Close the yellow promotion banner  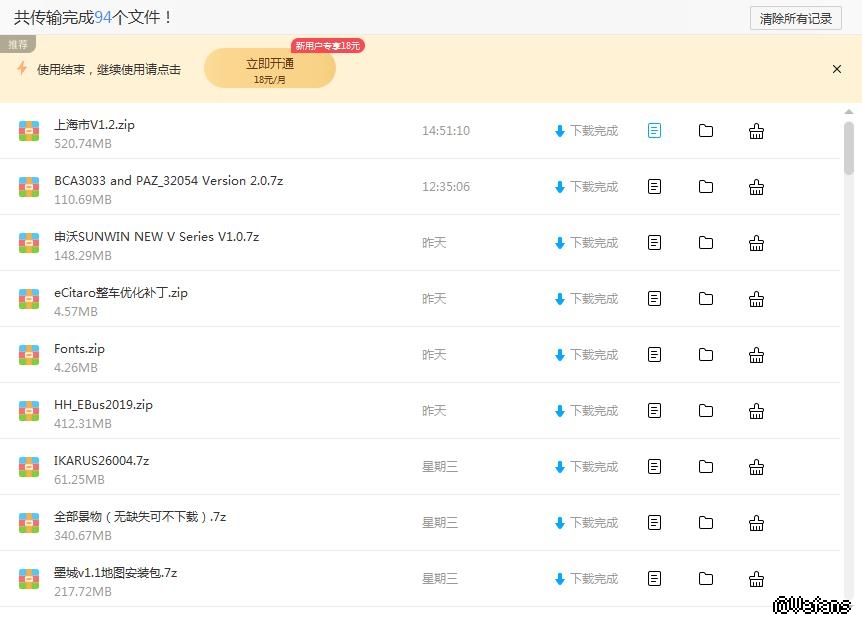[837, 69]
